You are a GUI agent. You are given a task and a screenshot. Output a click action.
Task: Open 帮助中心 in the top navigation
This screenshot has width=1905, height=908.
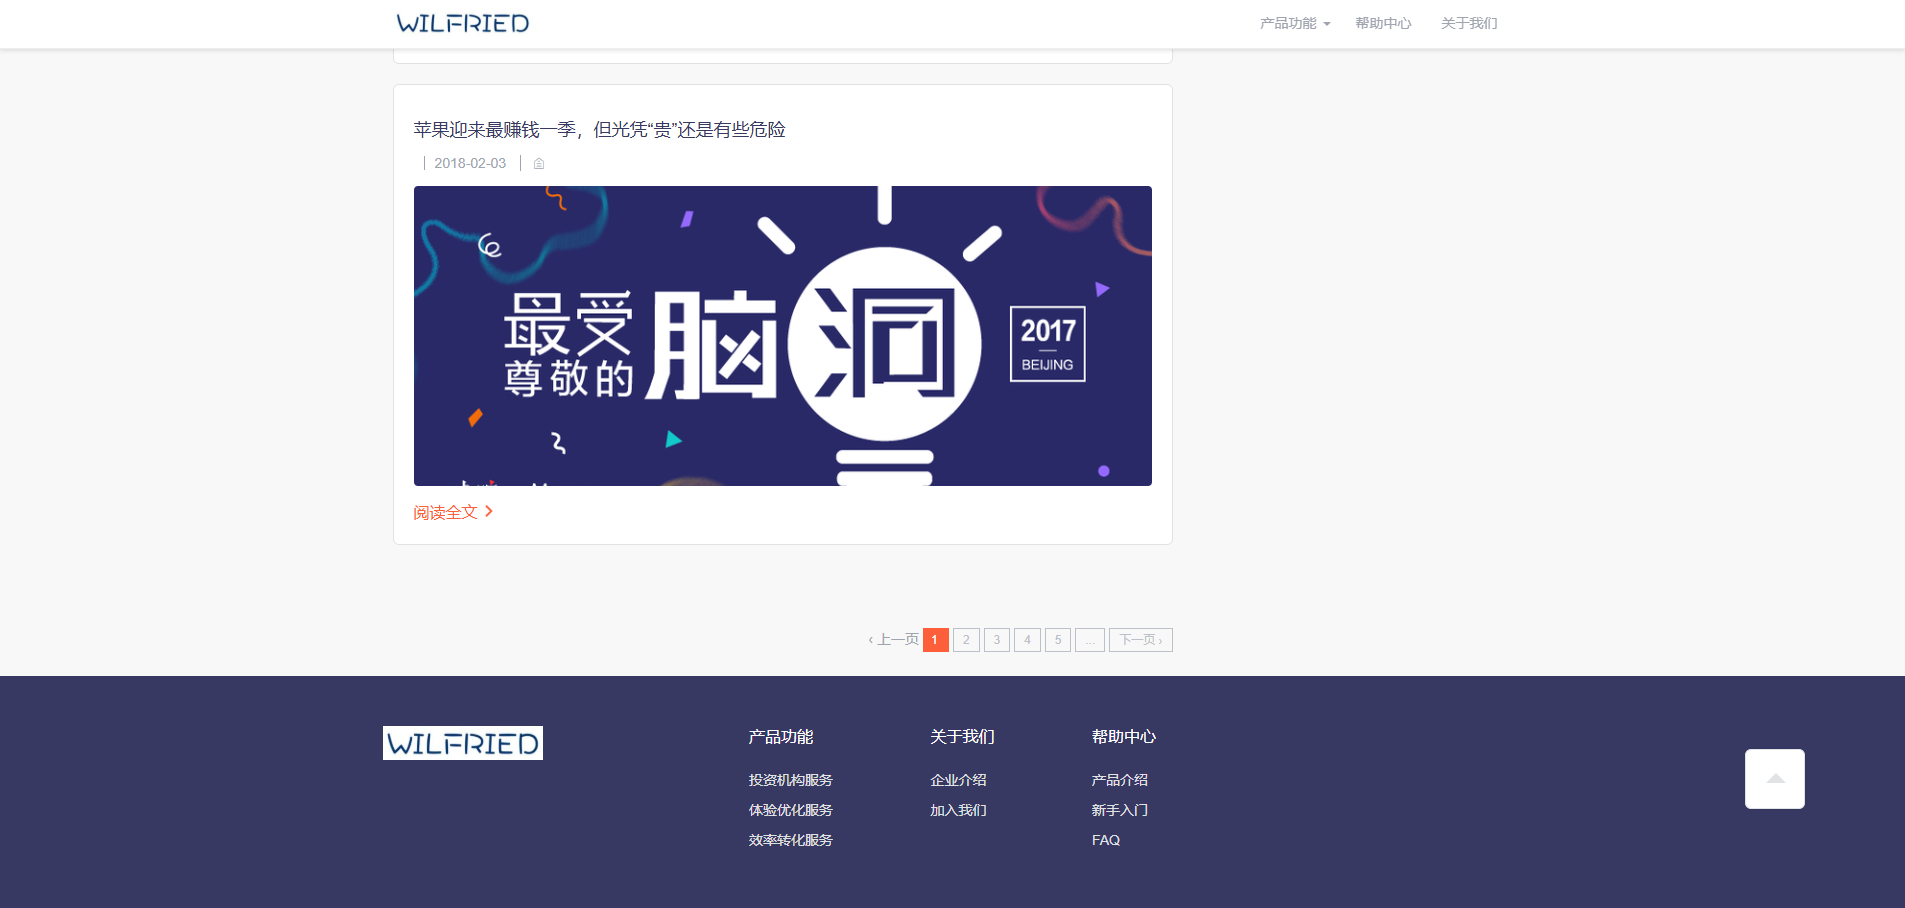[1383, 23]
